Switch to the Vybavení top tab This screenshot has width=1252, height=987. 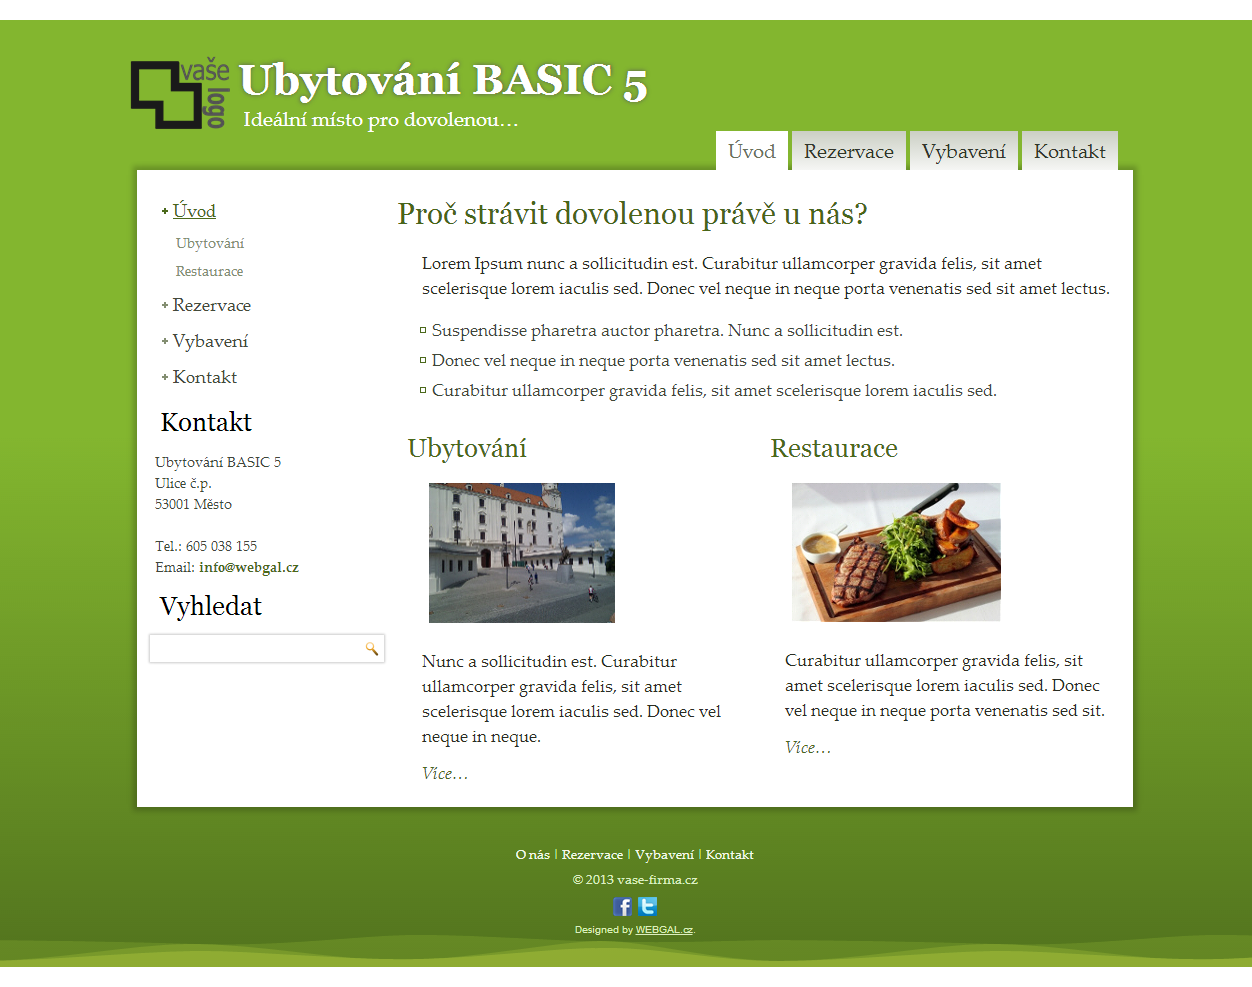coord(964,151)
